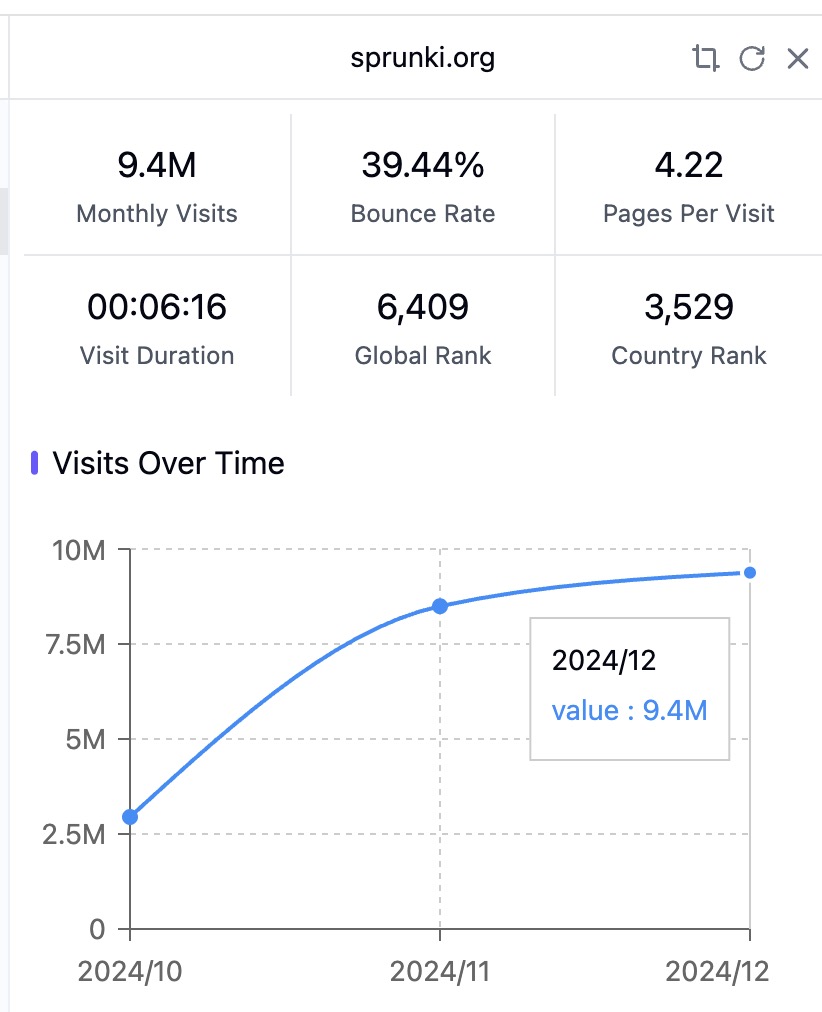Close the sprunki.org panel
The height and width of the screenshot is (1012, 822).
coord(798,58)
